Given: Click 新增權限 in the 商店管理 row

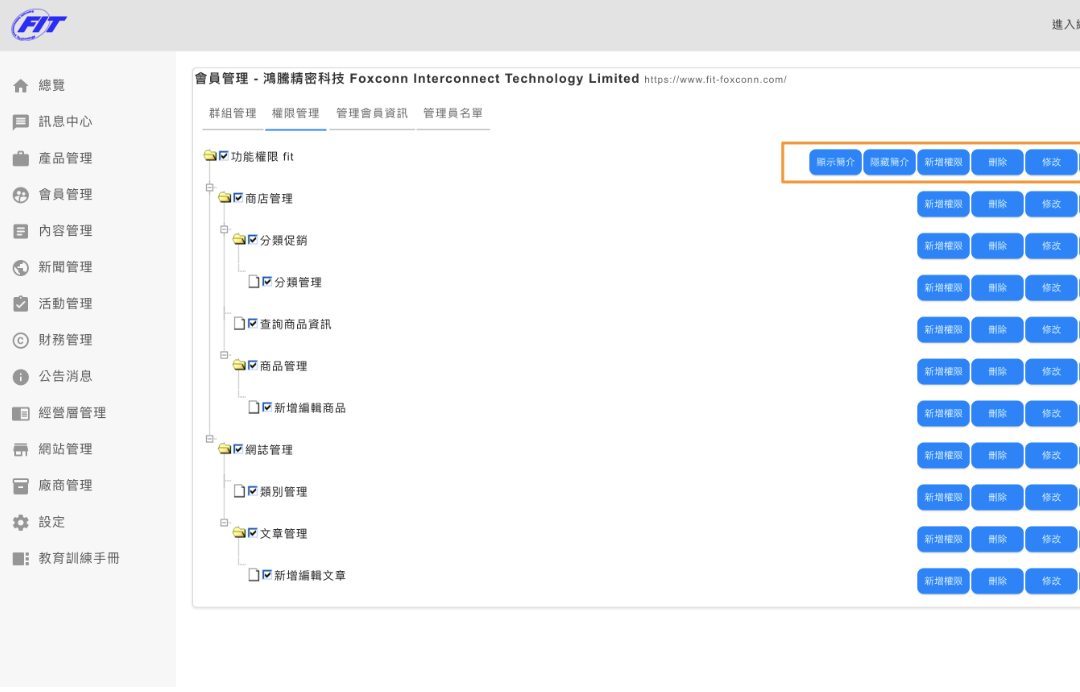Looking at the screenshot, I should pyautogui.click(x=944, y=205).
